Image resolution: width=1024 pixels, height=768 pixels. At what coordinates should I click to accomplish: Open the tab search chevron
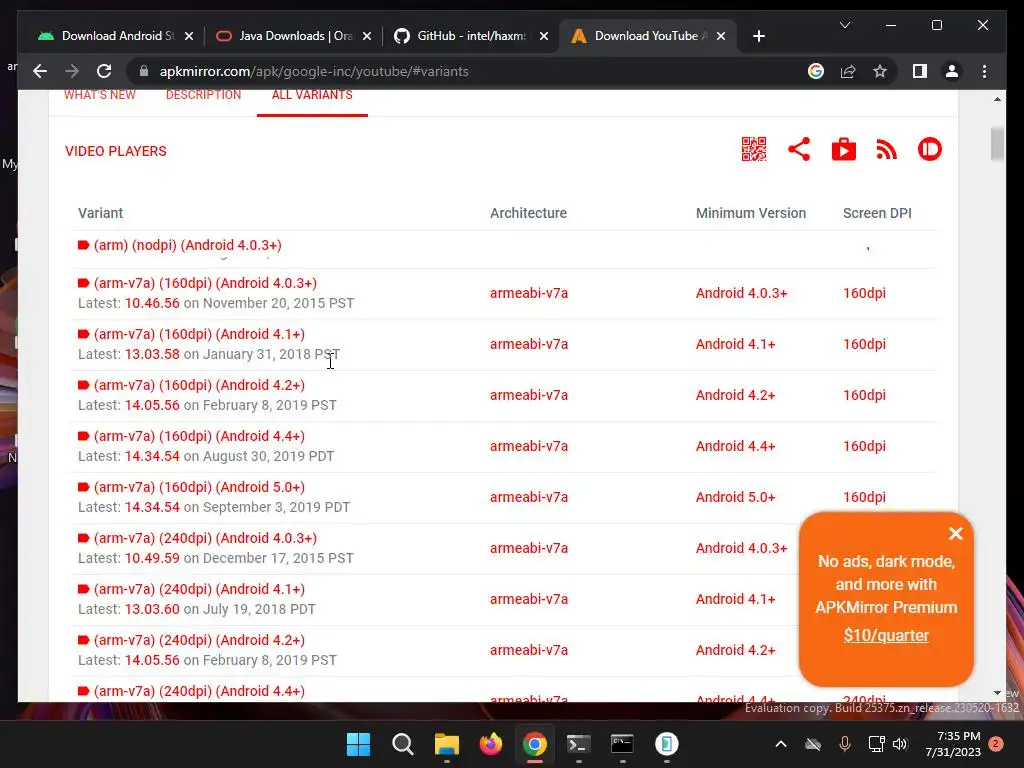tap(844, 25)
